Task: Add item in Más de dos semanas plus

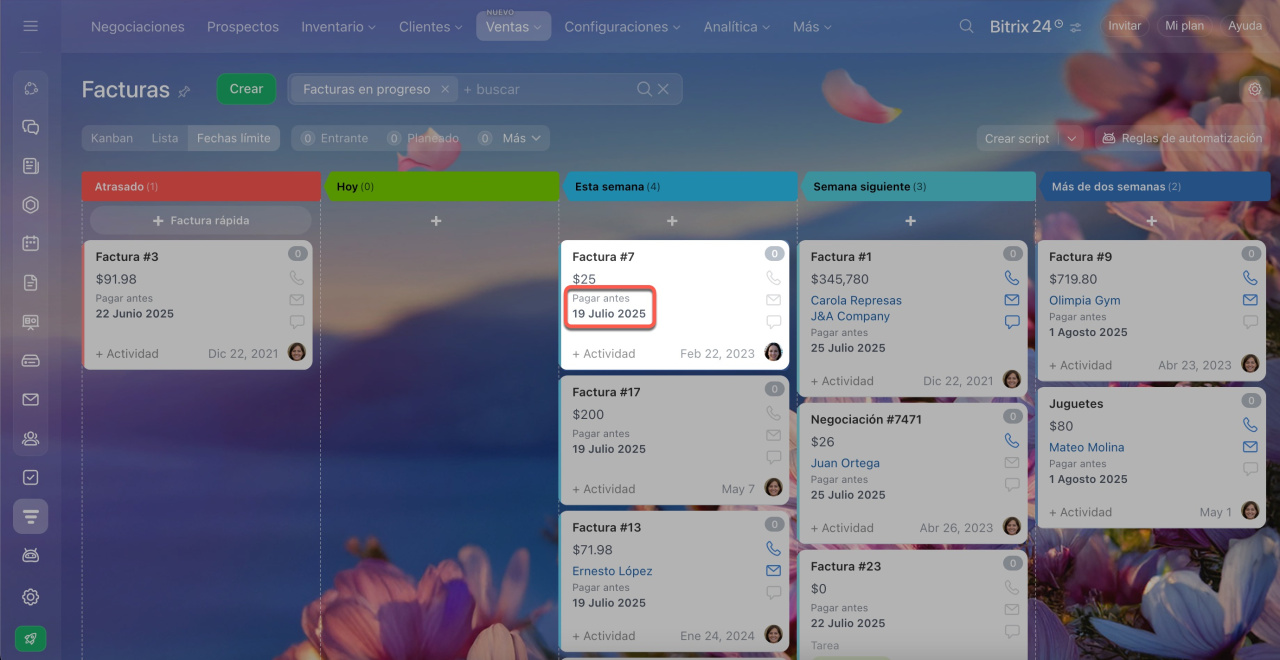Action: tap(1152, 220)
